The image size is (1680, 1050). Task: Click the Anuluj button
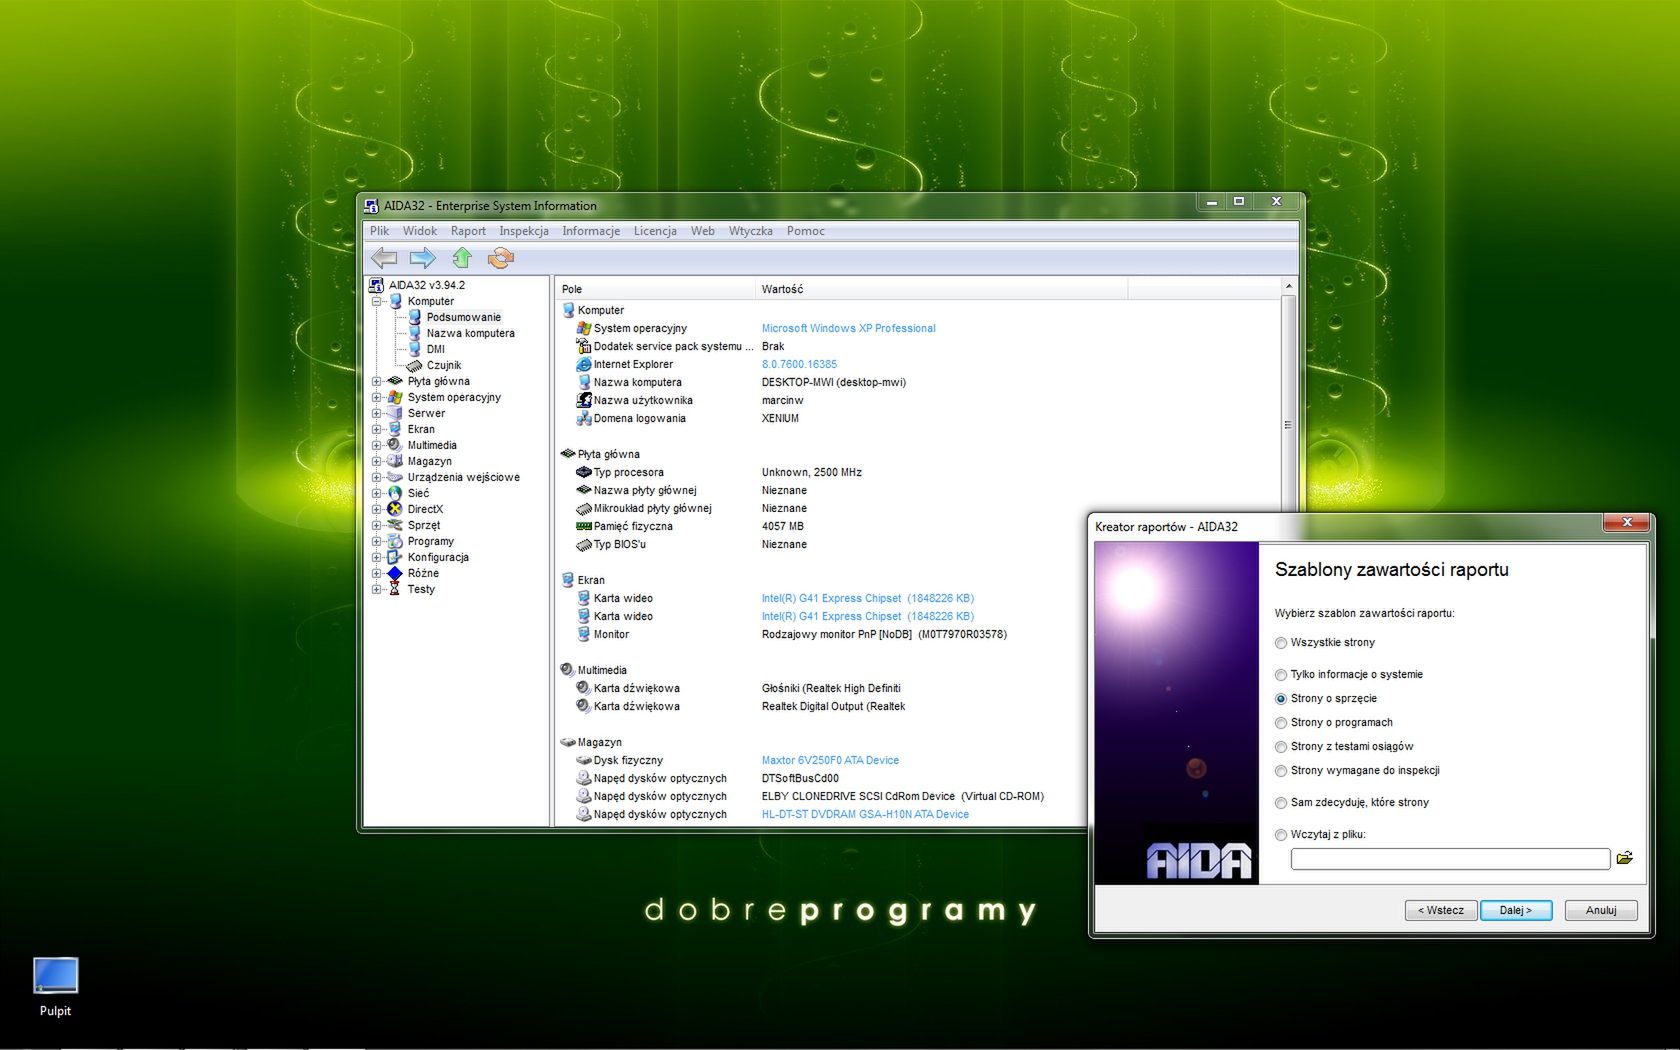click(x=1601, y=910)
